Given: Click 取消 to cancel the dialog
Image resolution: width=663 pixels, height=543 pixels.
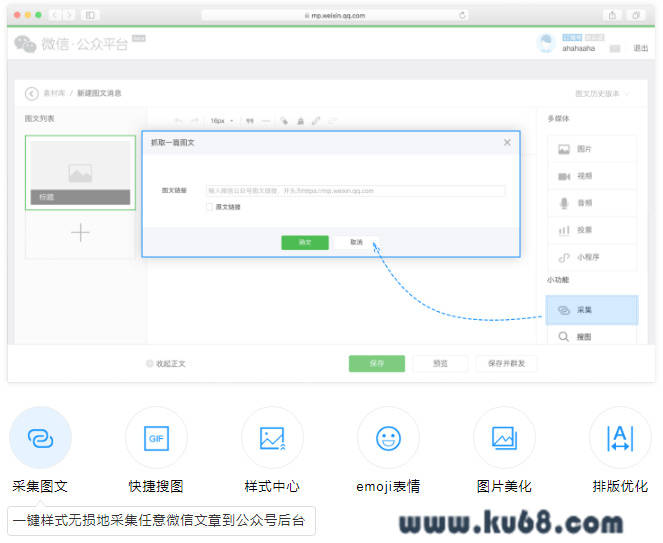Looking at the screenshot, I should [x=356, y=242].
